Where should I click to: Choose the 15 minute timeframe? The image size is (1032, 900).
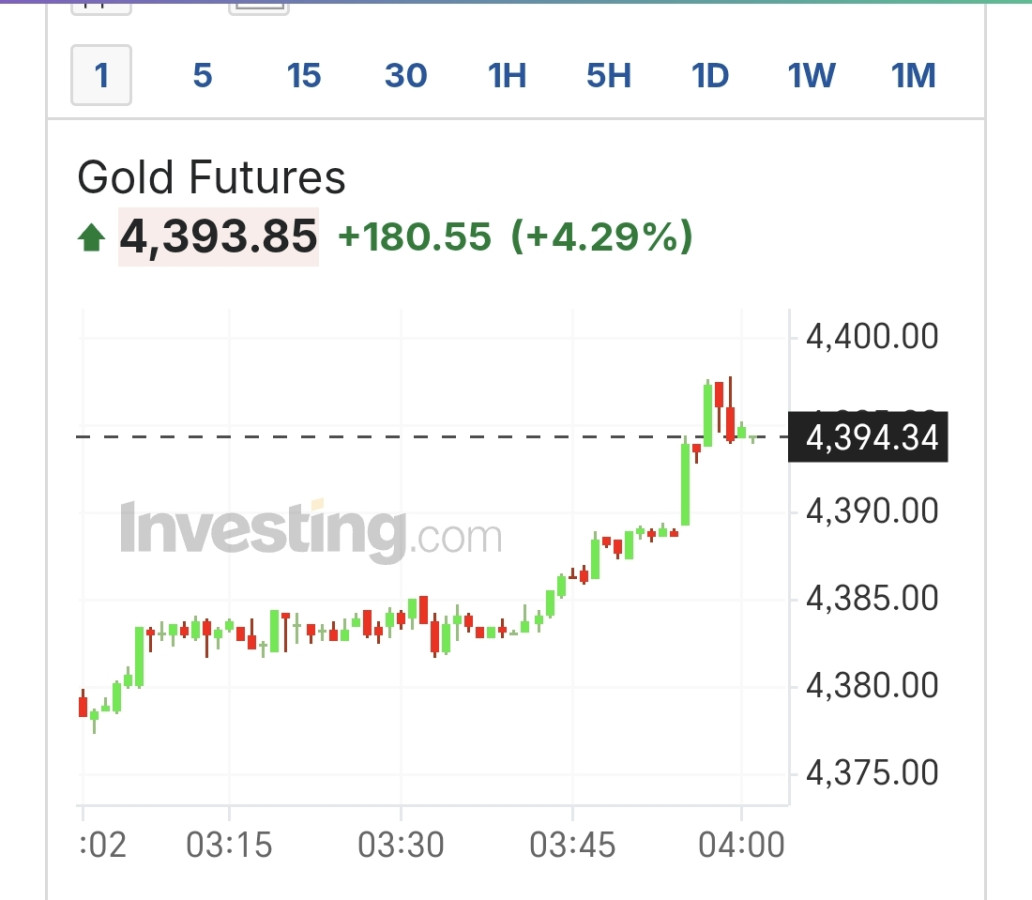304,75
